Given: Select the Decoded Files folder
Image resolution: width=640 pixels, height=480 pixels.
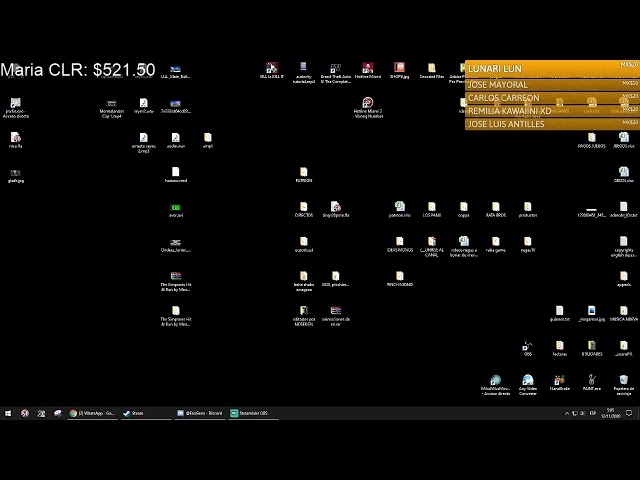Looking at the screenshot, I should [x=431, y=71].
